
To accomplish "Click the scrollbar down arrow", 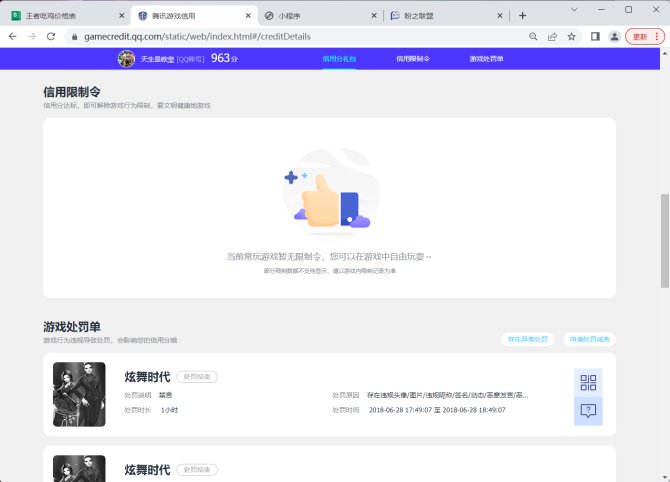I will click(x=664, y=477).
